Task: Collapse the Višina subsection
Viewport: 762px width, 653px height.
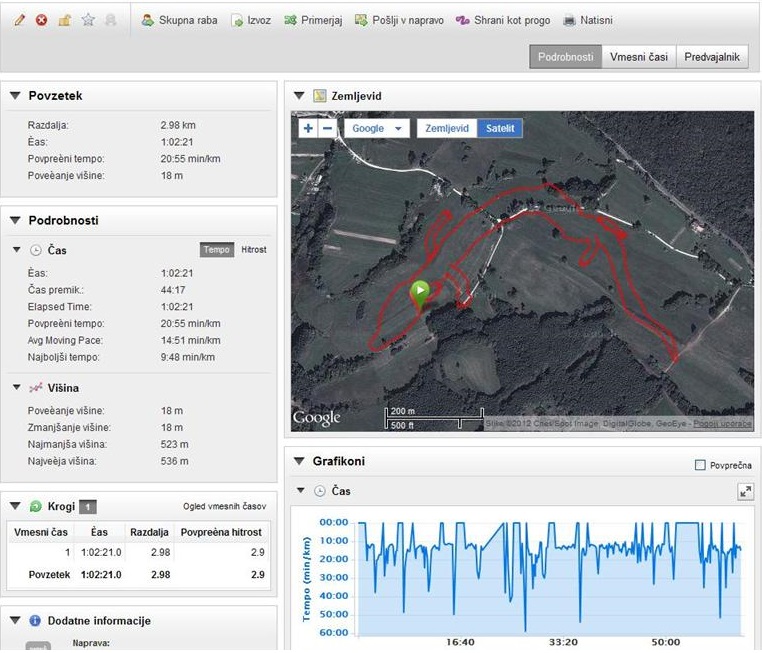Action: tap(17, 388)
